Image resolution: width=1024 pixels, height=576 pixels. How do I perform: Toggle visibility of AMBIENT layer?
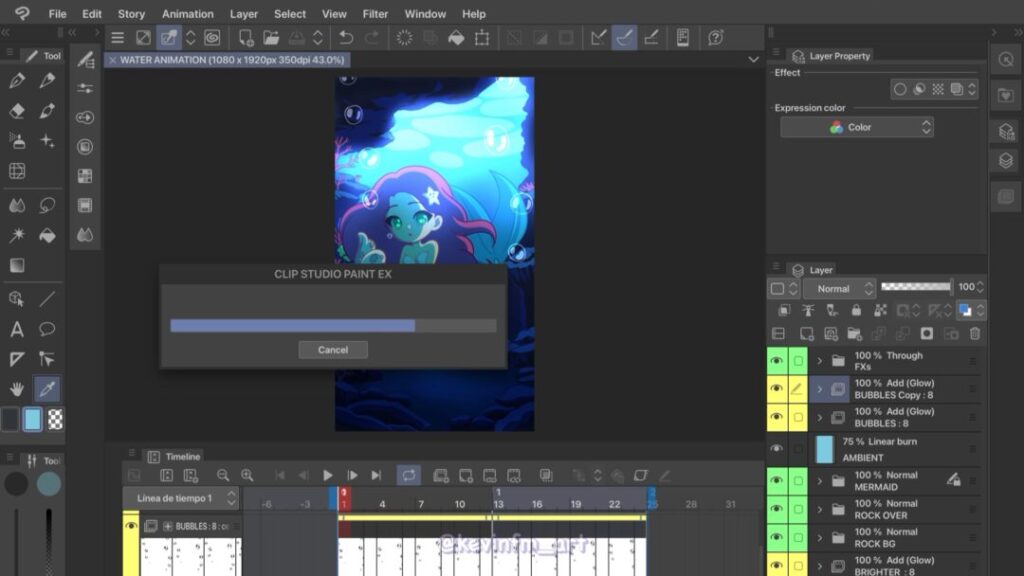776,449
